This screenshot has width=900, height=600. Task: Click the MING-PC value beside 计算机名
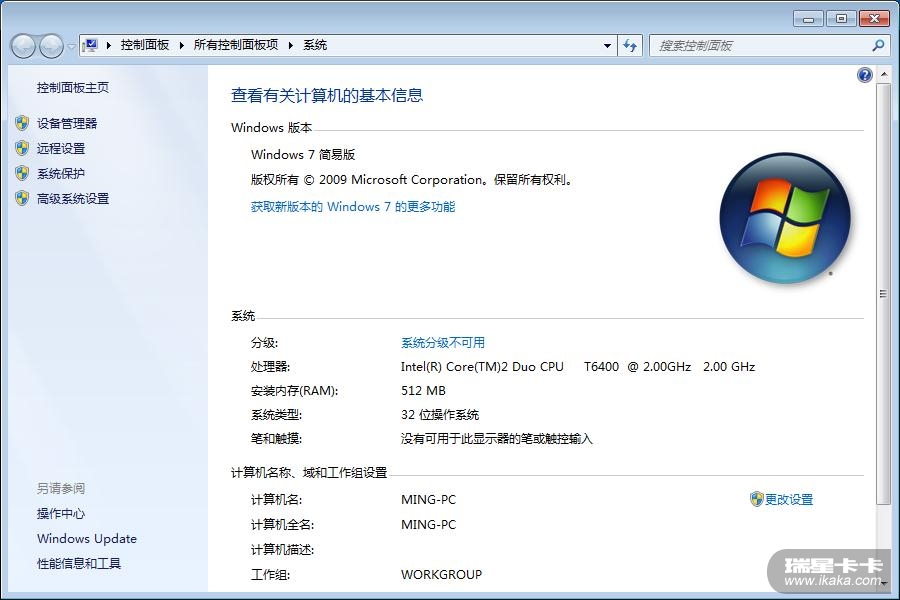[428, 500]
